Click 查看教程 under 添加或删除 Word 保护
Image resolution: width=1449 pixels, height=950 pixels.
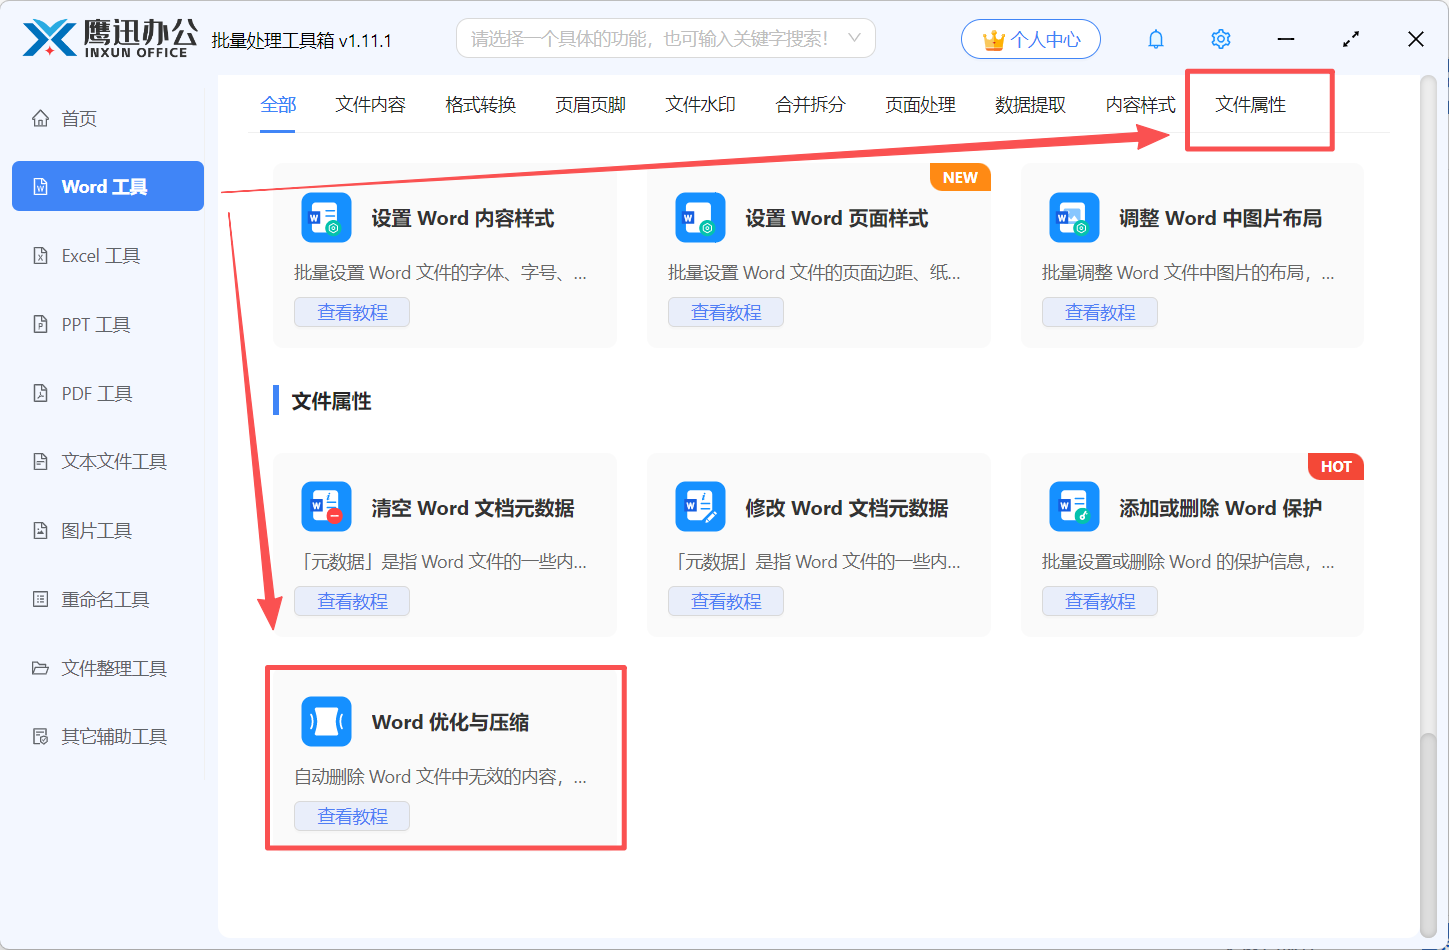(1100, 601)
